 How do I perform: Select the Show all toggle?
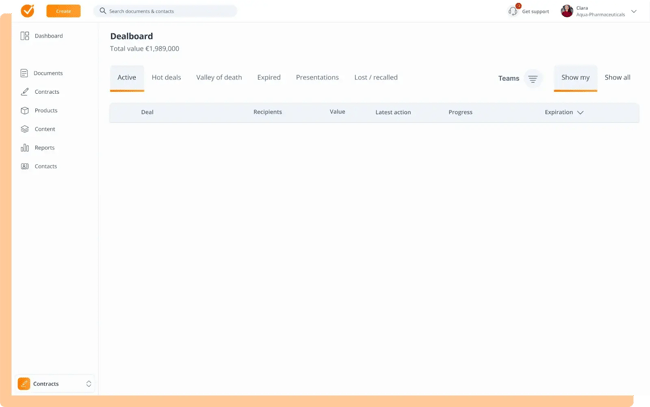pyautogui.click(x=617, y=78)
